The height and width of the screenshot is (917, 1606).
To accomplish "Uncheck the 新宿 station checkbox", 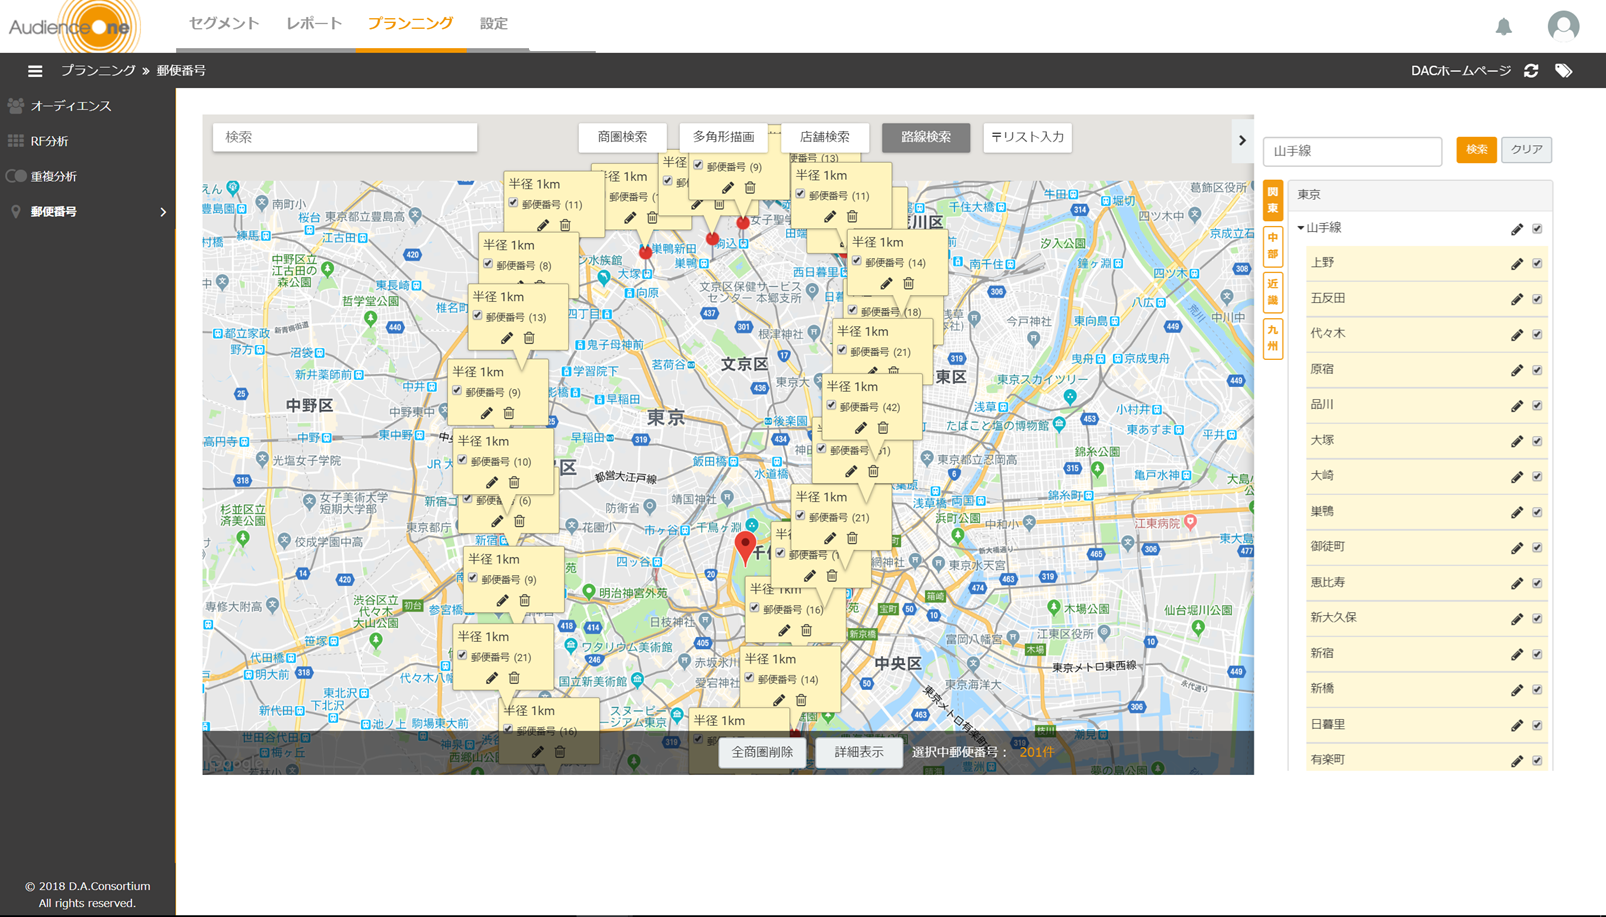I will (1537, 654).
